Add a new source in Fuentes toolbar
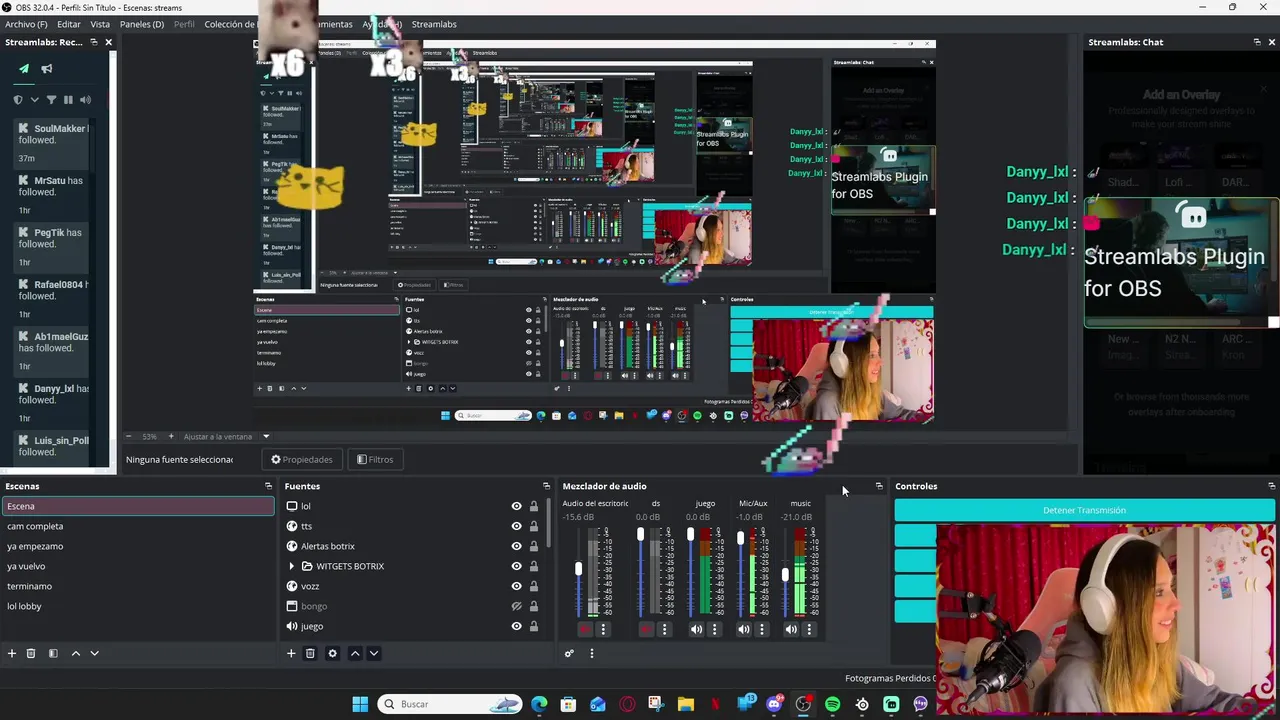This screenshot has height=720, width=1280. pos(291,653)
